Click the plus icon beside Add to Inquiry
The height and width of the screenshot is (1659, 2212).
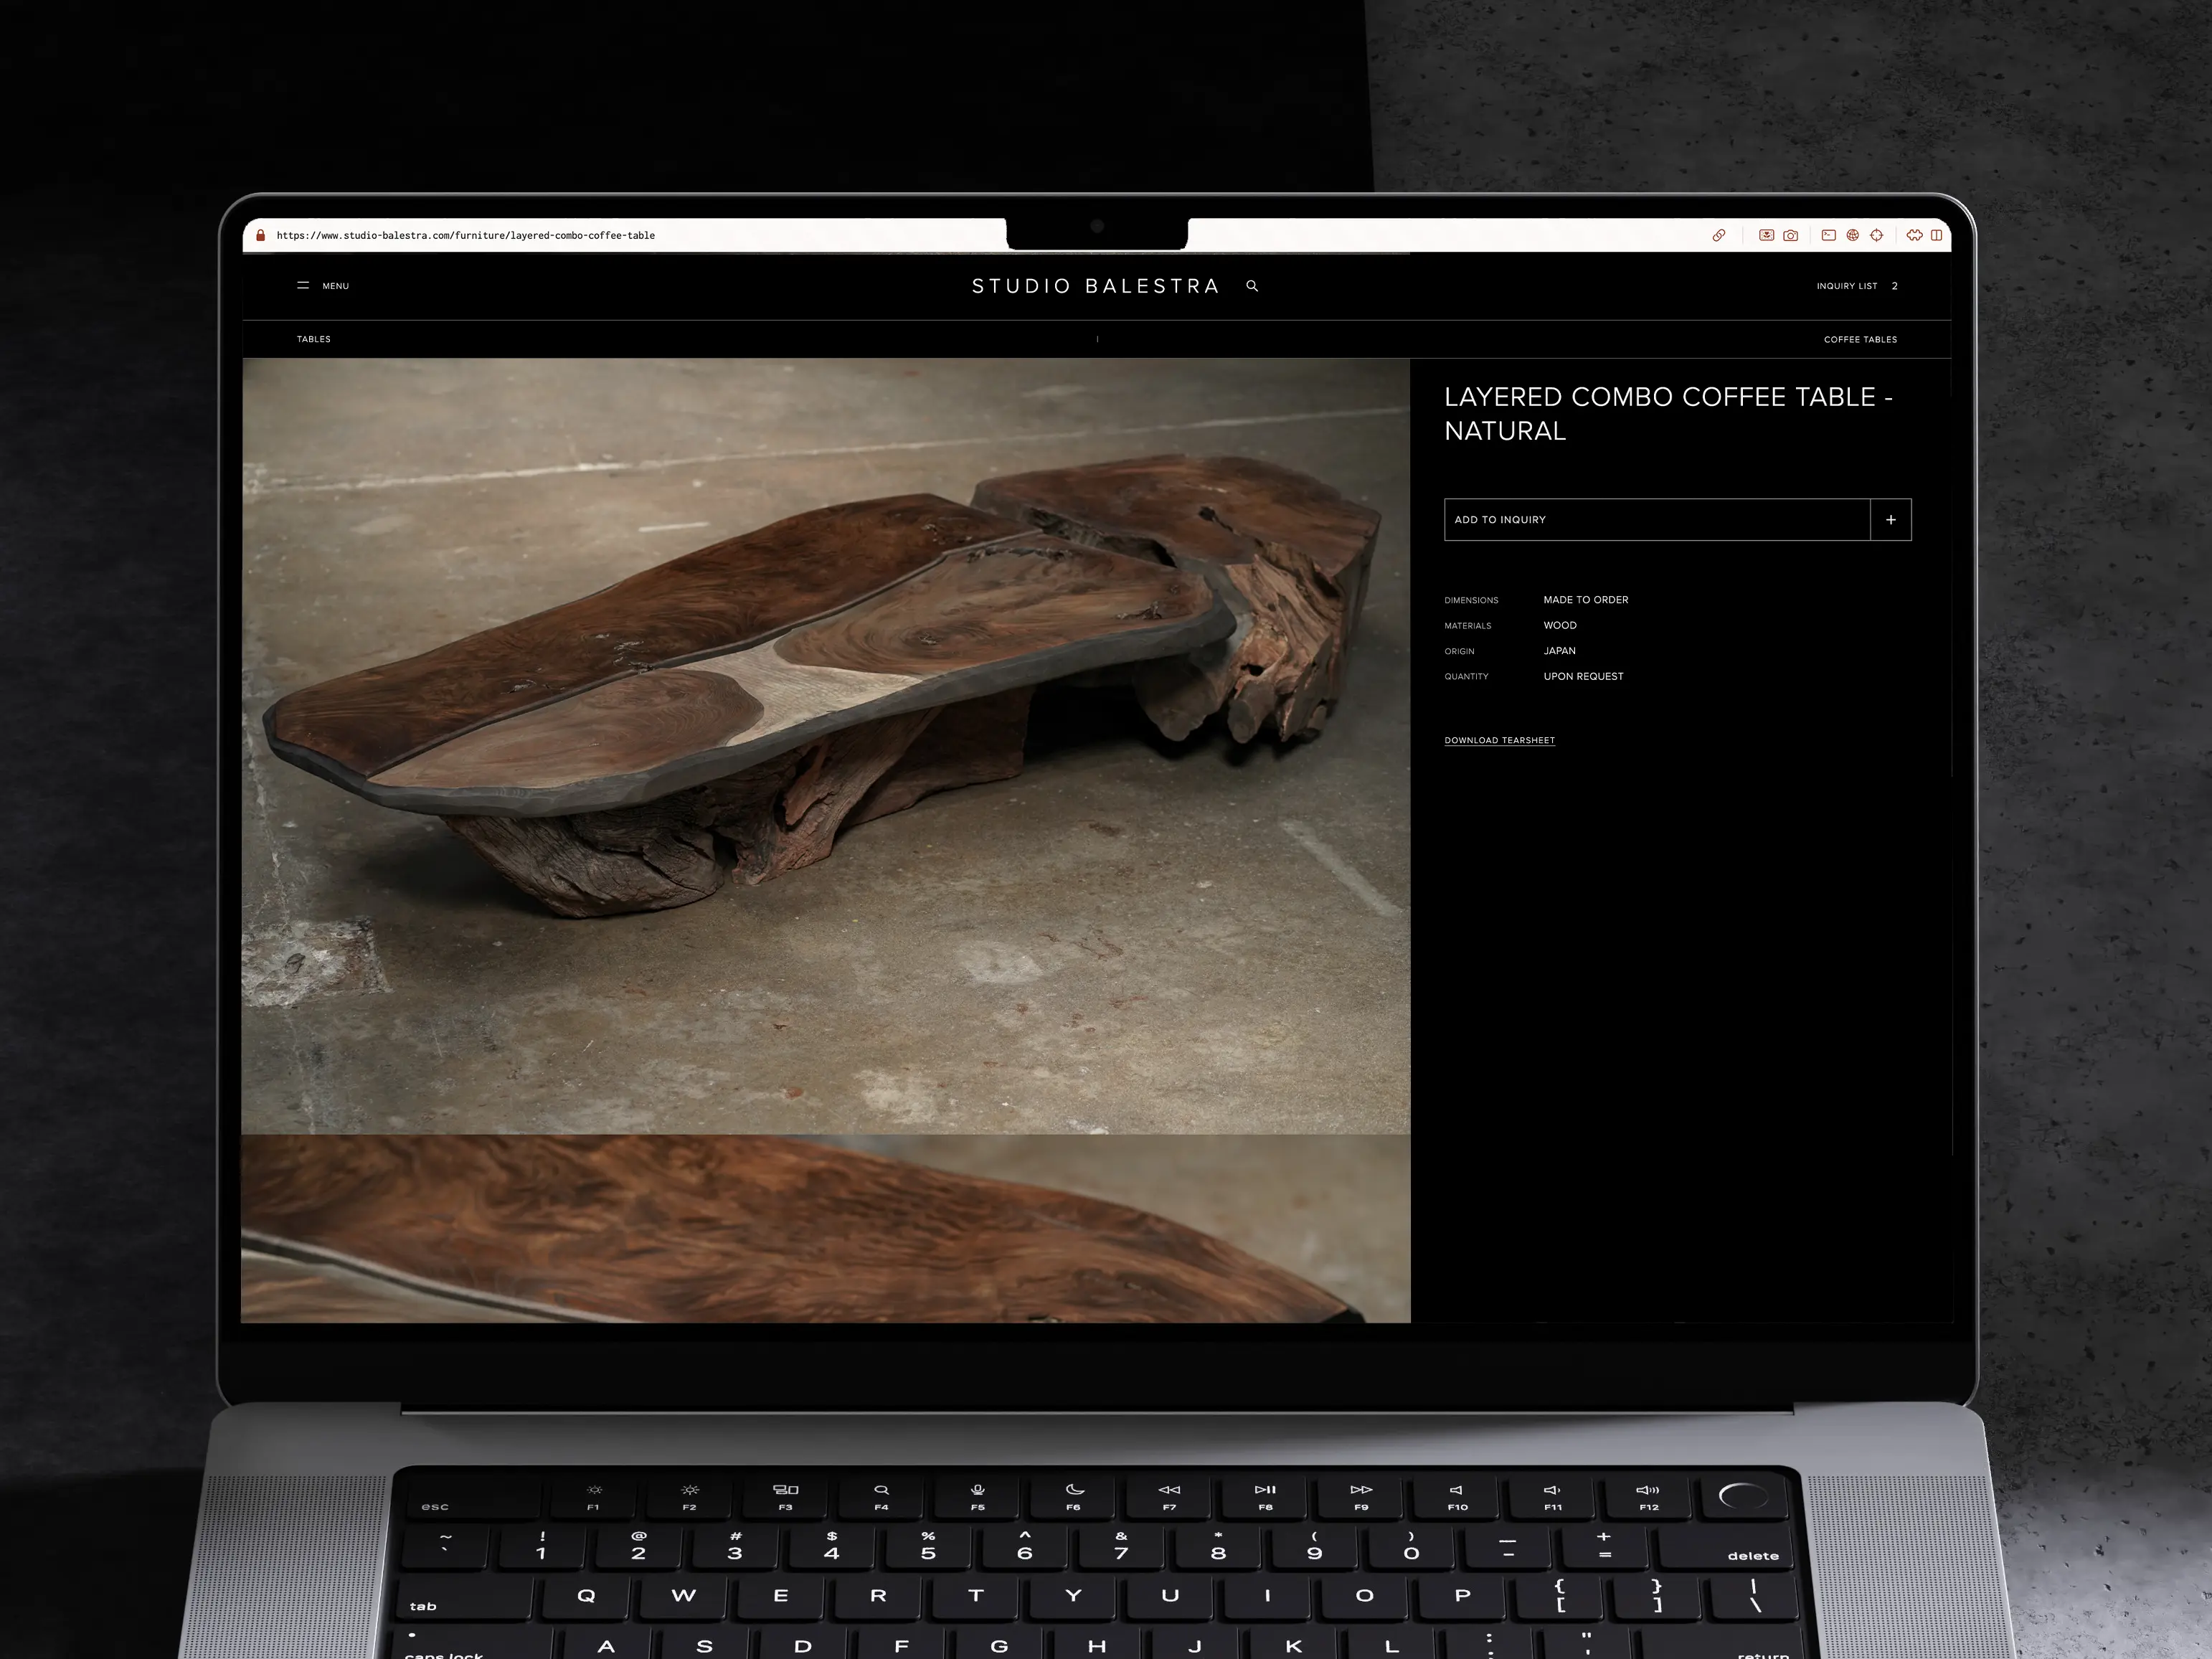click(x=1891, y=520)
